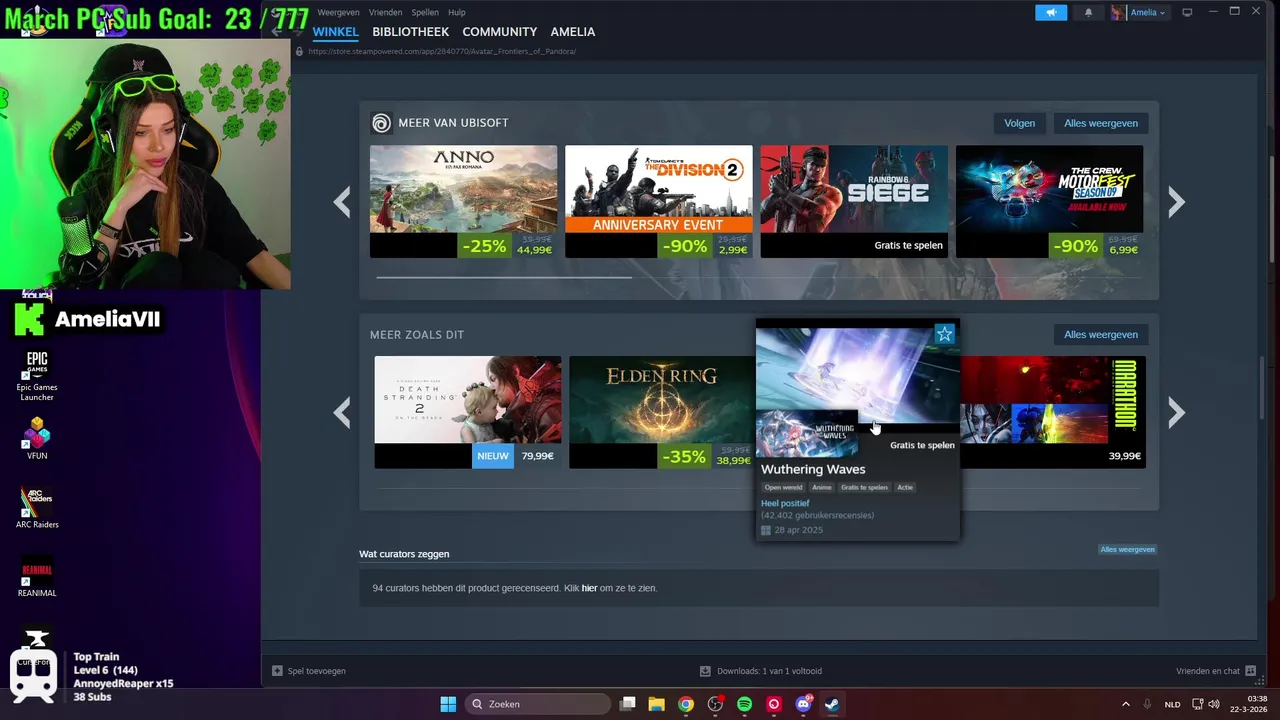
Task: Click the 'Spel toevoegen' plus icon
Action: 277,671
